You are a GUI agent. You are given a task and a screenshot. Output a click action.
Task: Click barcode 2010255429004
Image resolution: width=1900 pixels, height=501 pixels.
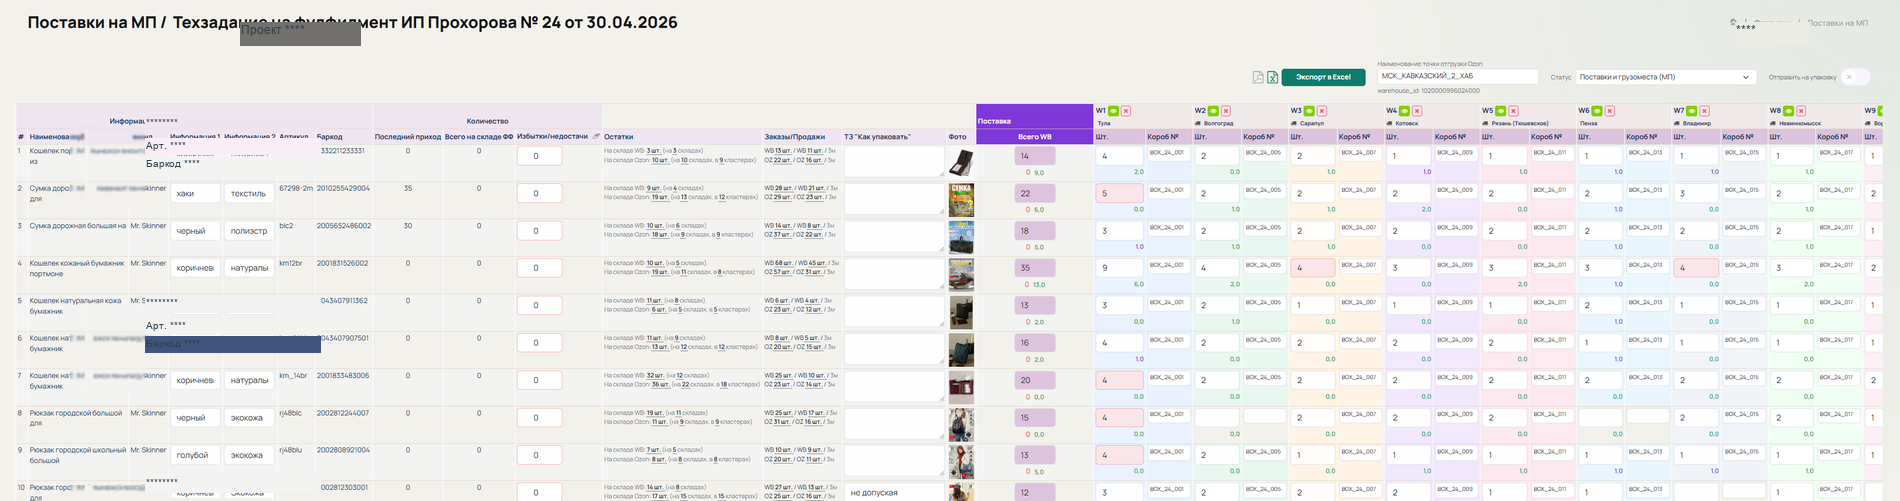[344, 188]
